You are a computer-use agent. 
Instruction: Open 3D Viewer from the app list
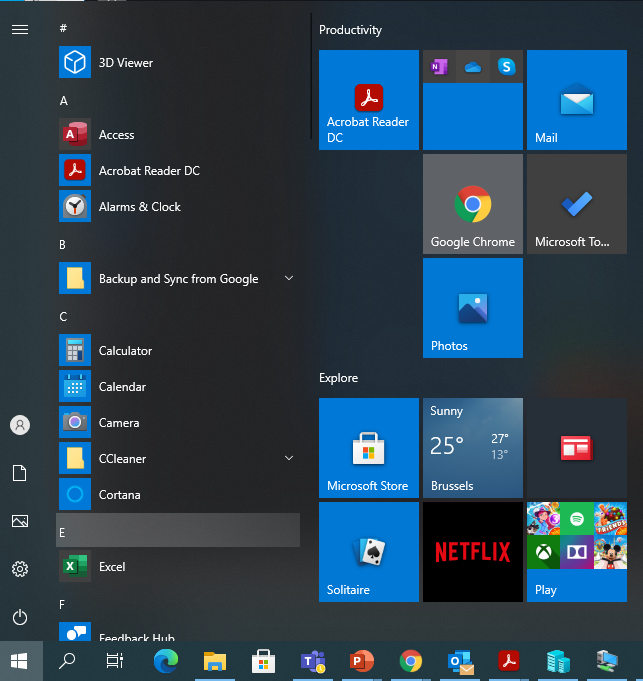178,62
